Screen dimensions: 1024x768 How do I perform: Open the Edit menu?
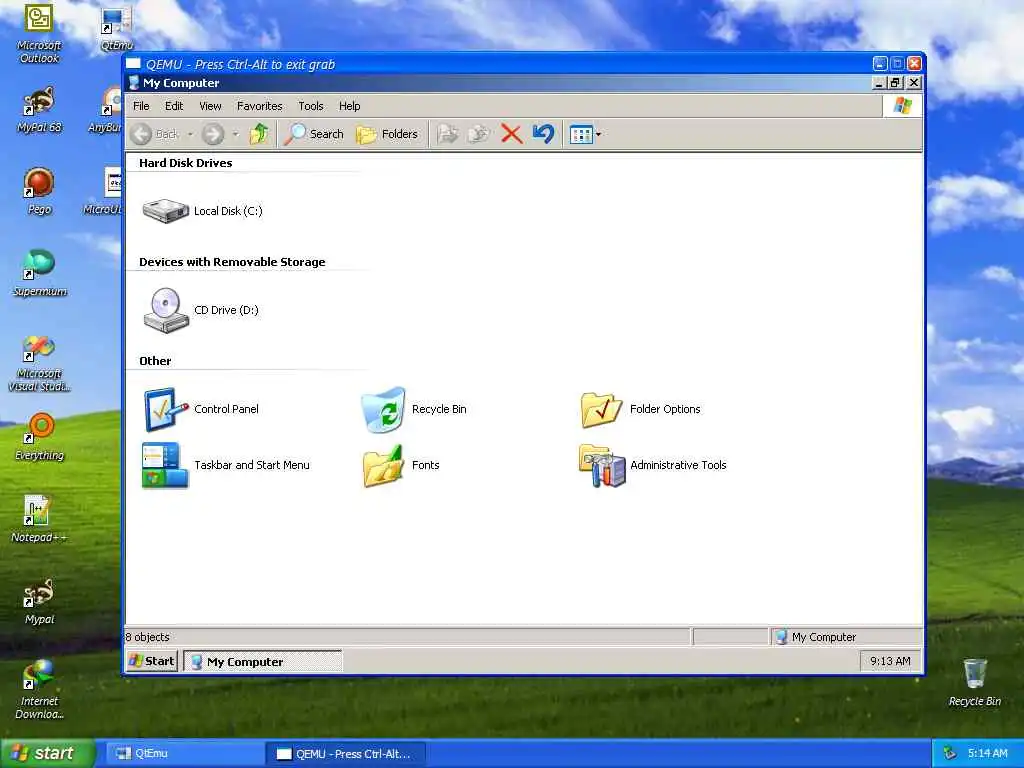(174, 106)
